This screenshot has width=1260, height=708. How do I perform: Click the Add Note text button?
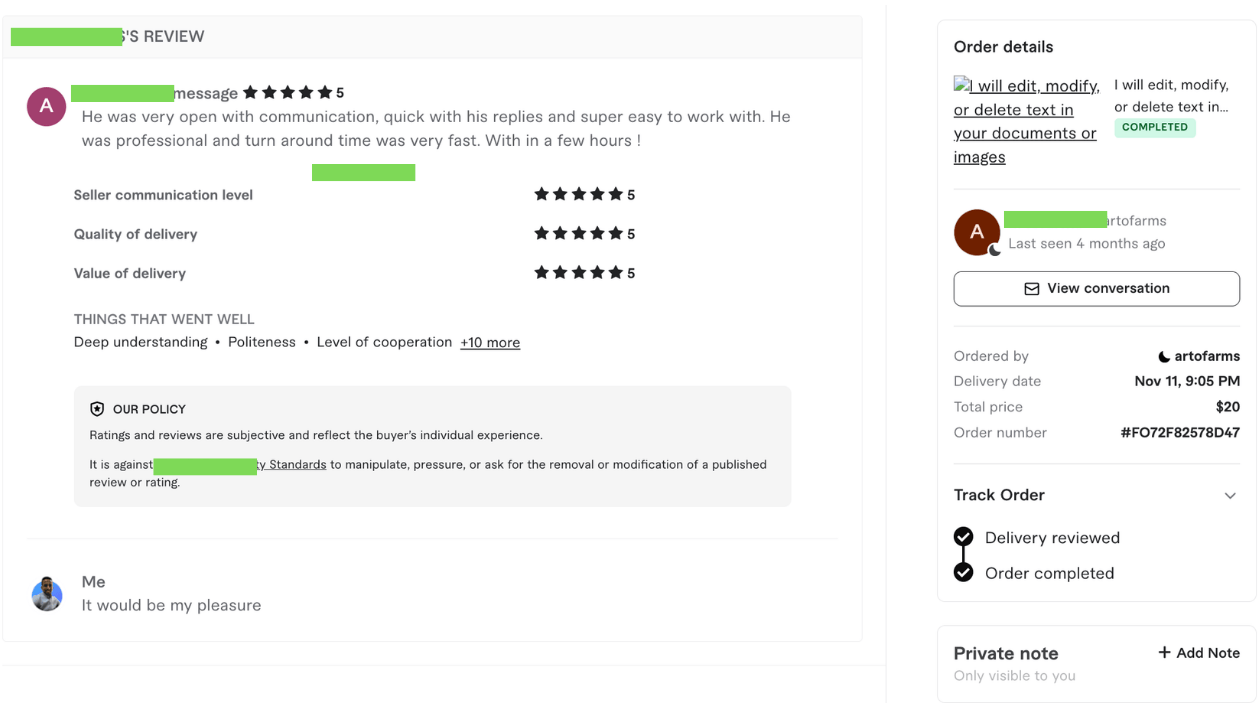(x=1208, y=653)
